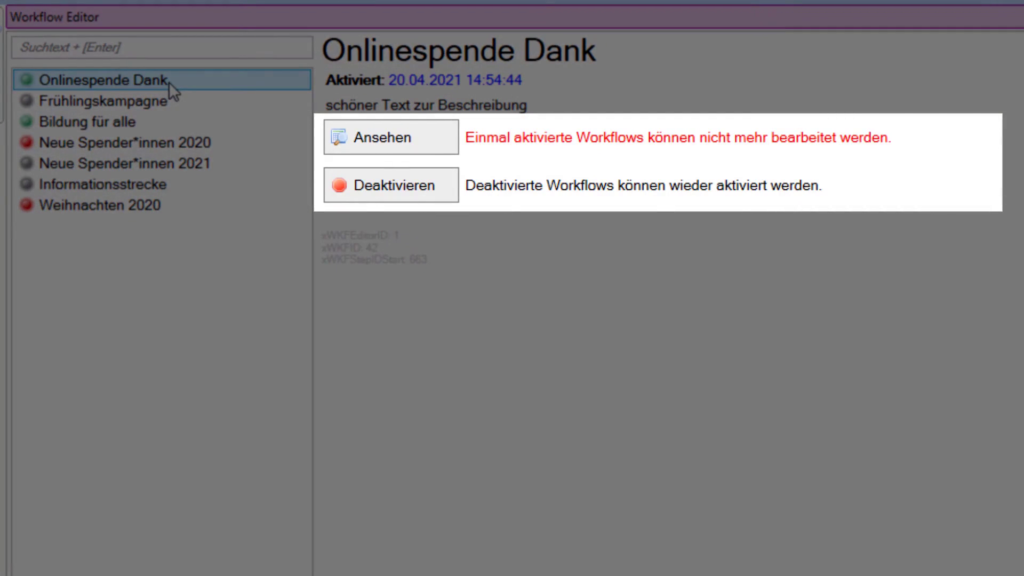1024x576 pixels.
Task: Click the Ansehen button
Action: [391, 137]
